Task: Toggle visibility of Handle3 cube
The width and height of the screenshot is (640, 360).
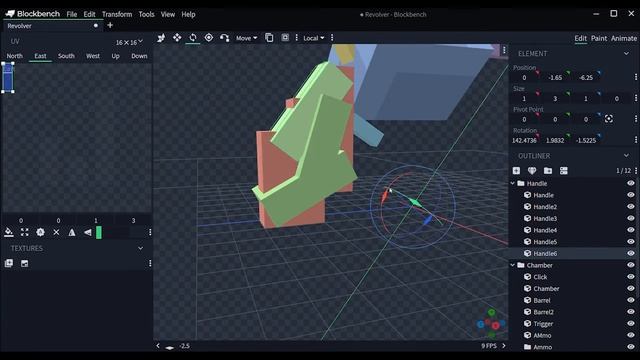Action: [x=631, y=218]
